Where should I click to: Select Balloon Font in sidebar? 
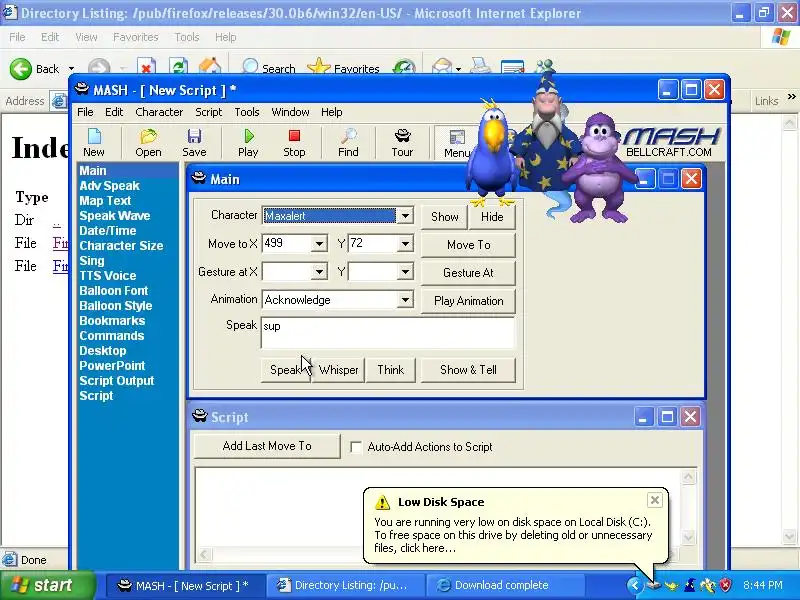pos(113,291)
